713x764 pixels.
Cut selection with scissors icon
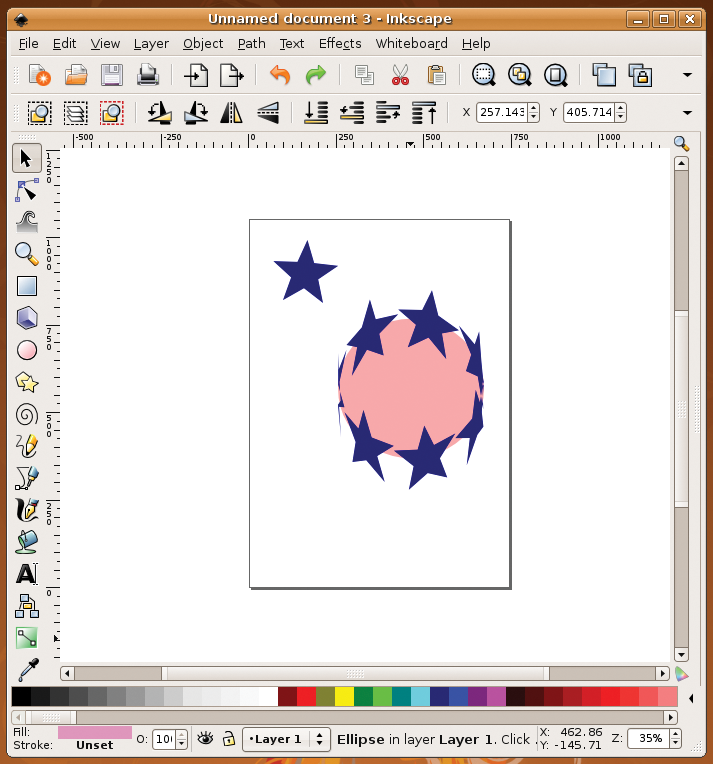point(400,75)
